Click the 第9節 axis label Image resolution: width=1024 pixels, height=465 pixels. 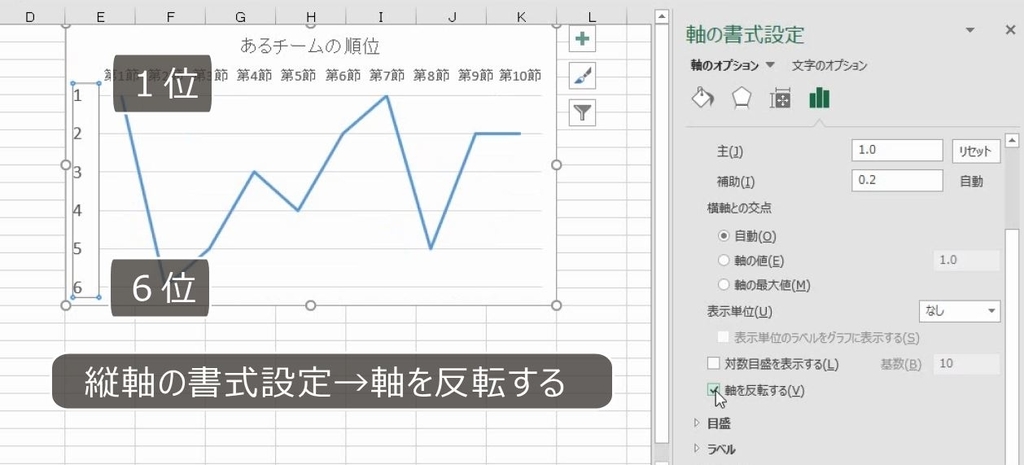pyautogui.click(x=475, y=76)
